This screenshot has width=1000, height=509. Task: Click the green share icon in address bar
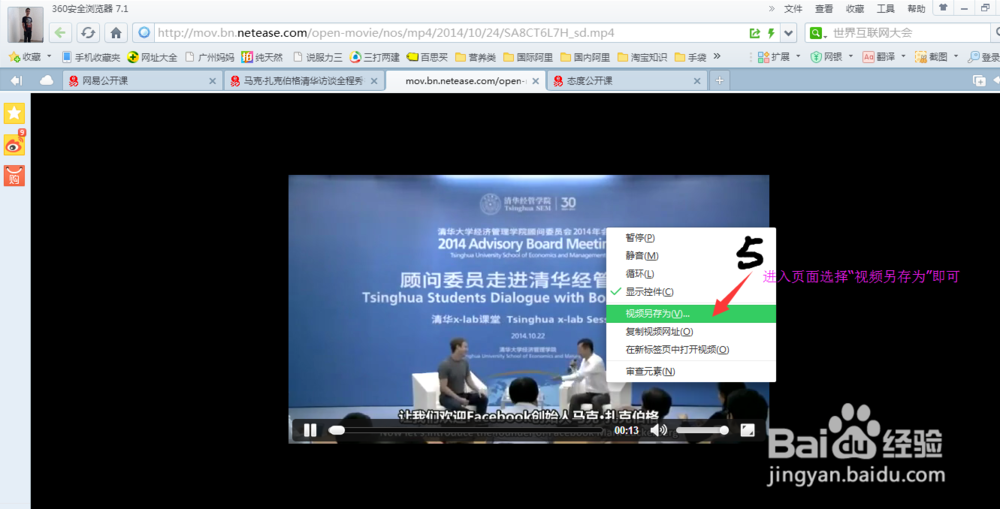click(754, 33)
